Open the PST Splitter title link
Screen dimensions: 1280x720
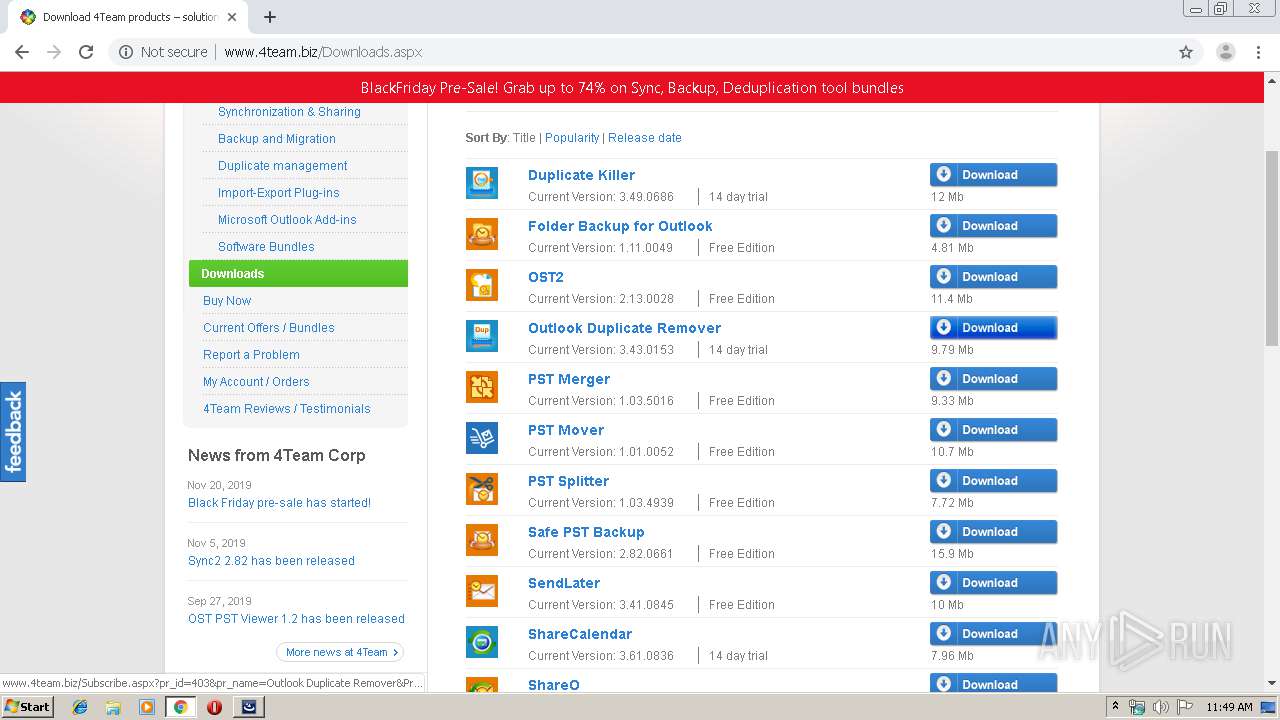(568, 481)
